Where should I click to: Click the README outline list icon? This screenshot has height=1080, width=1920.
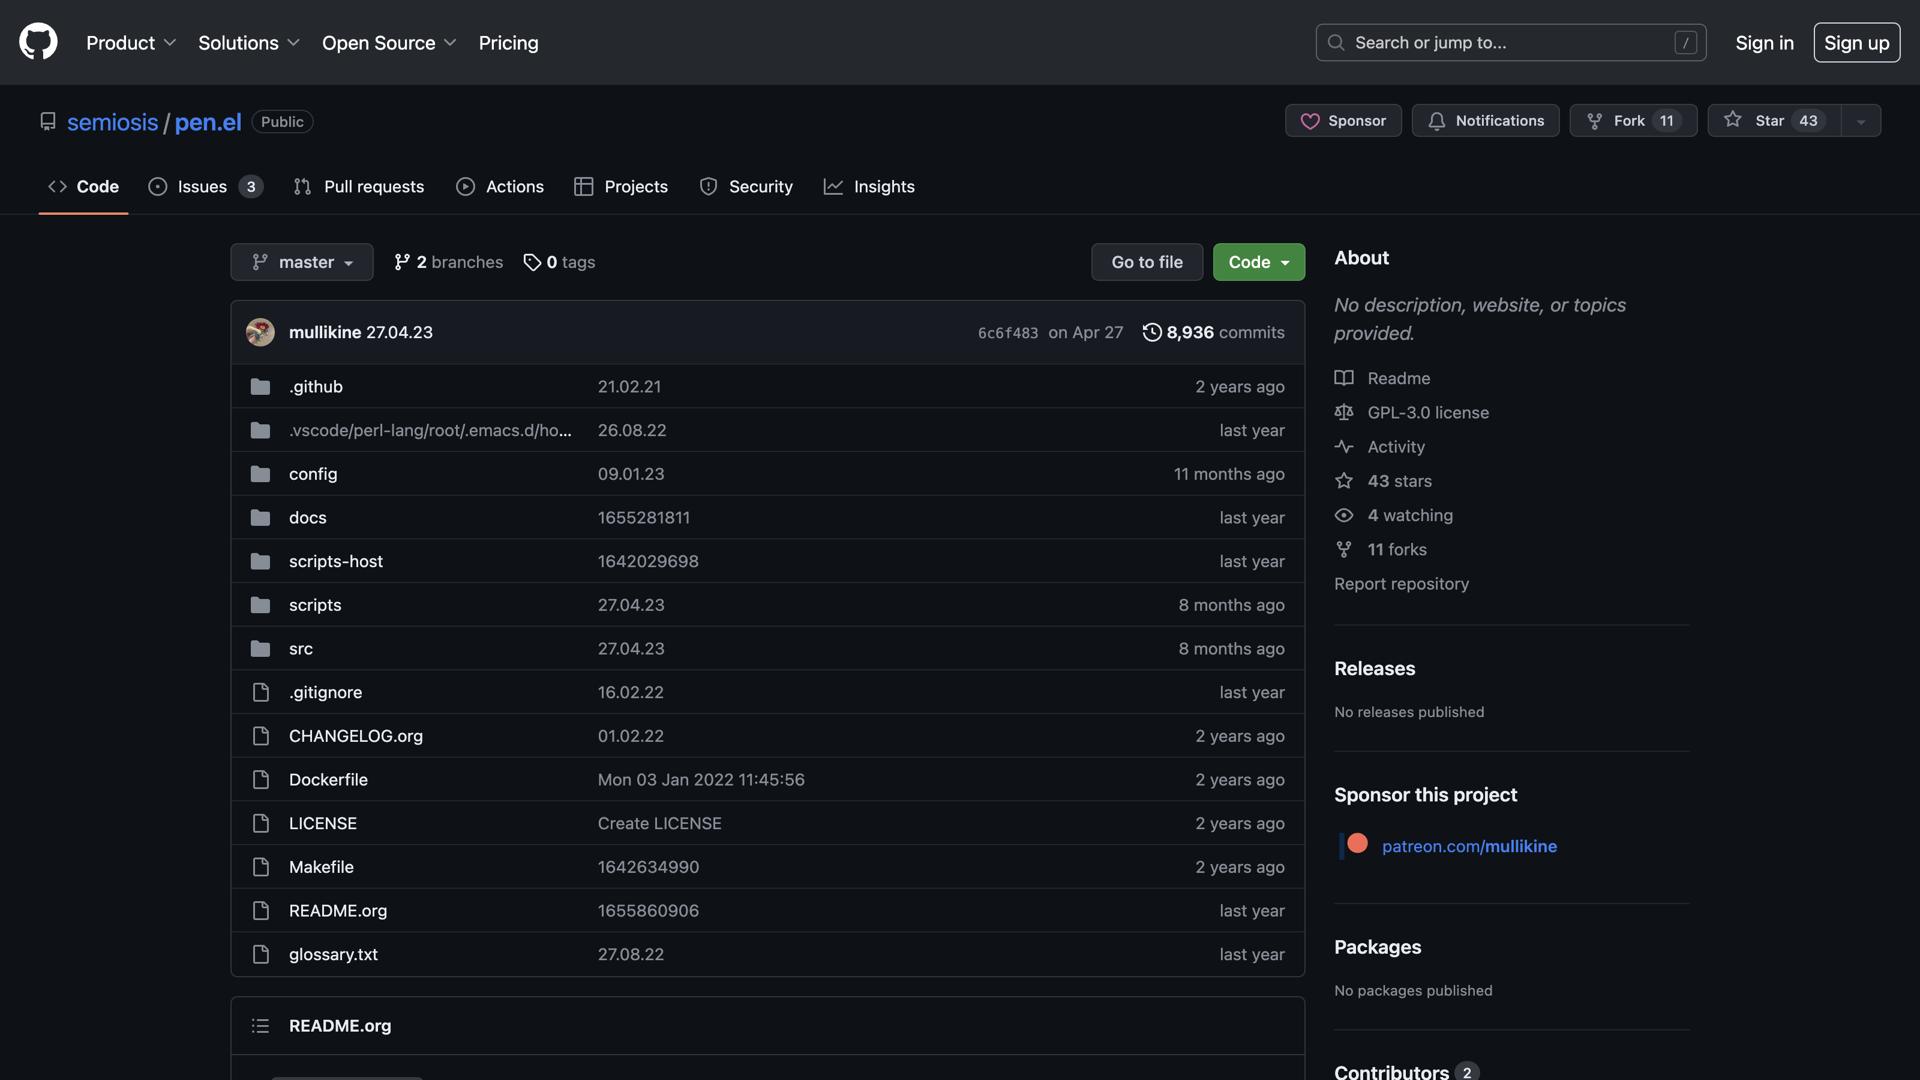[260, 1026]
